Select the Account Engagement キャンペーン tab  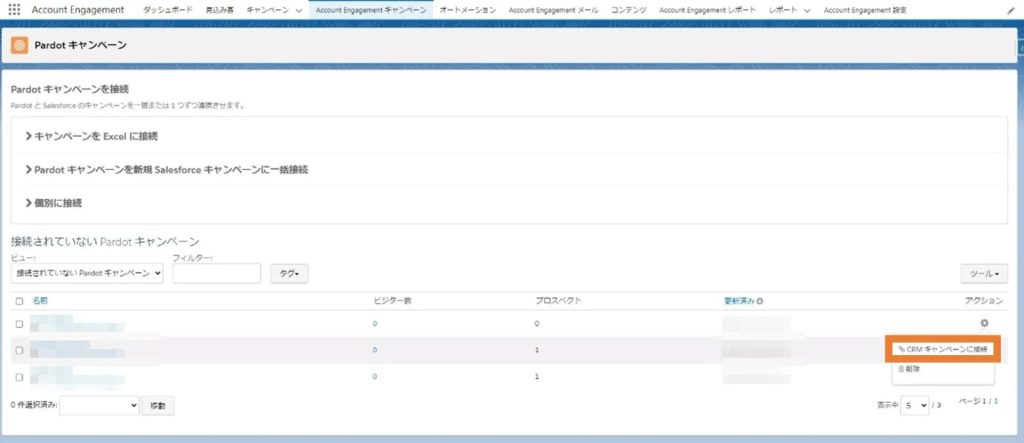tap(371, 10)
